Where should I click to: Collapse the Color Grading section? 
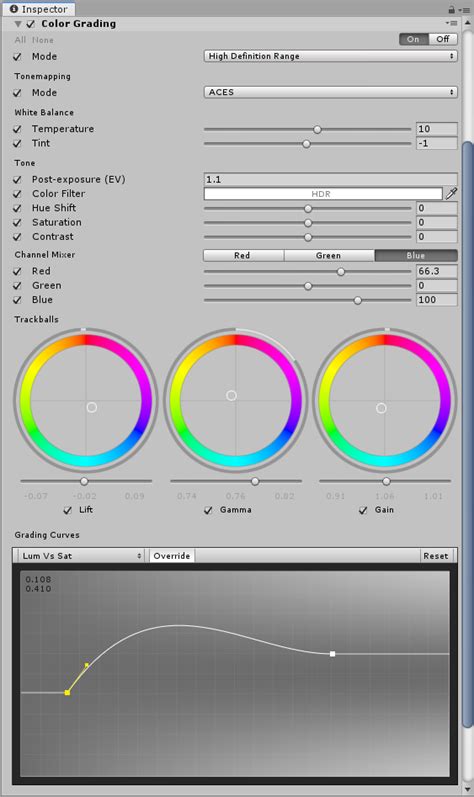[18, 24]
